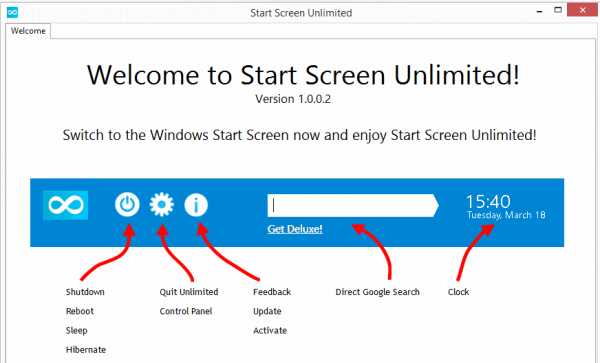Click the Direct Google Search label
Screen dimensions: 600x363
coord(377,292)
